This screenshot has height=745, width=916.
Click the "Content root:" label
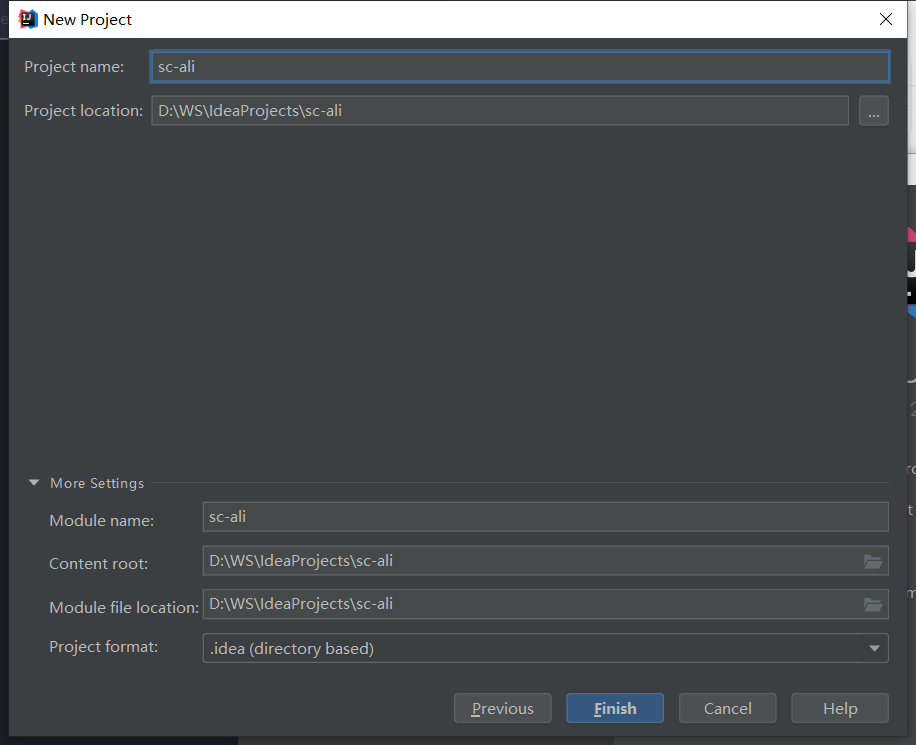coord(99,564)
